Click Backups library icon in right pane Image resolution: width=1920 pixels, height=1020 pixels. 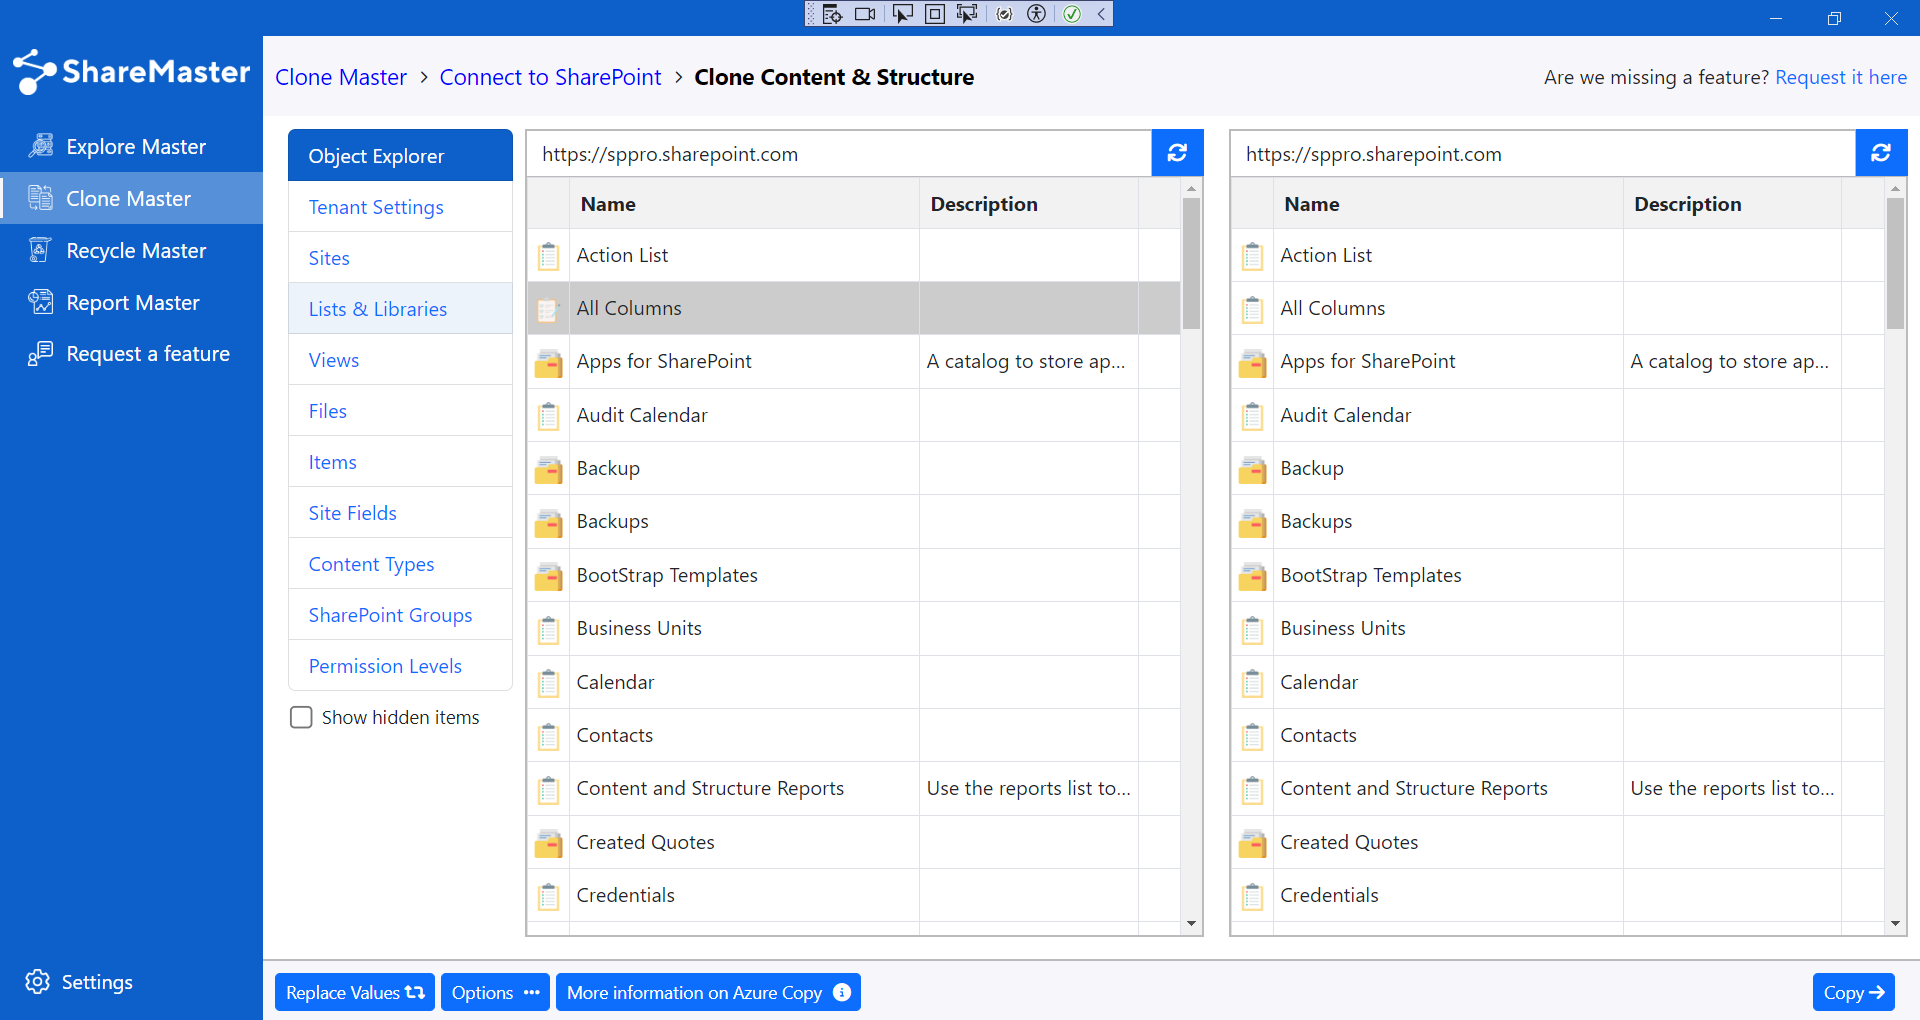coord(1252,523)
